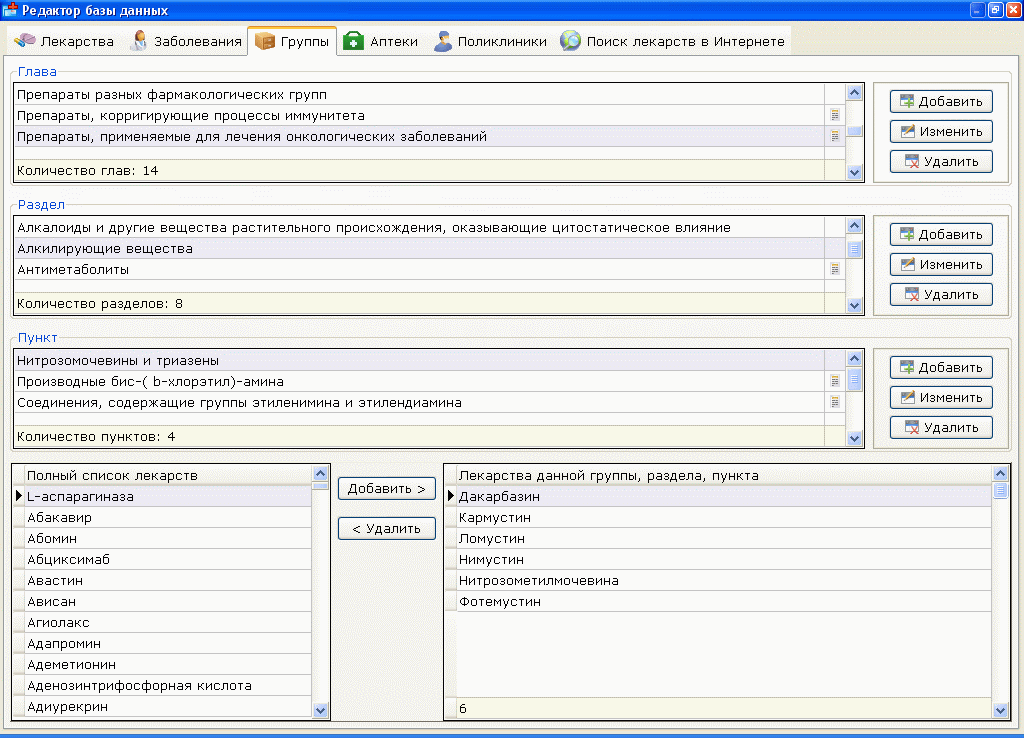Select 'Нитрозометилмочевина' in group drugs list

pos(724,580)
